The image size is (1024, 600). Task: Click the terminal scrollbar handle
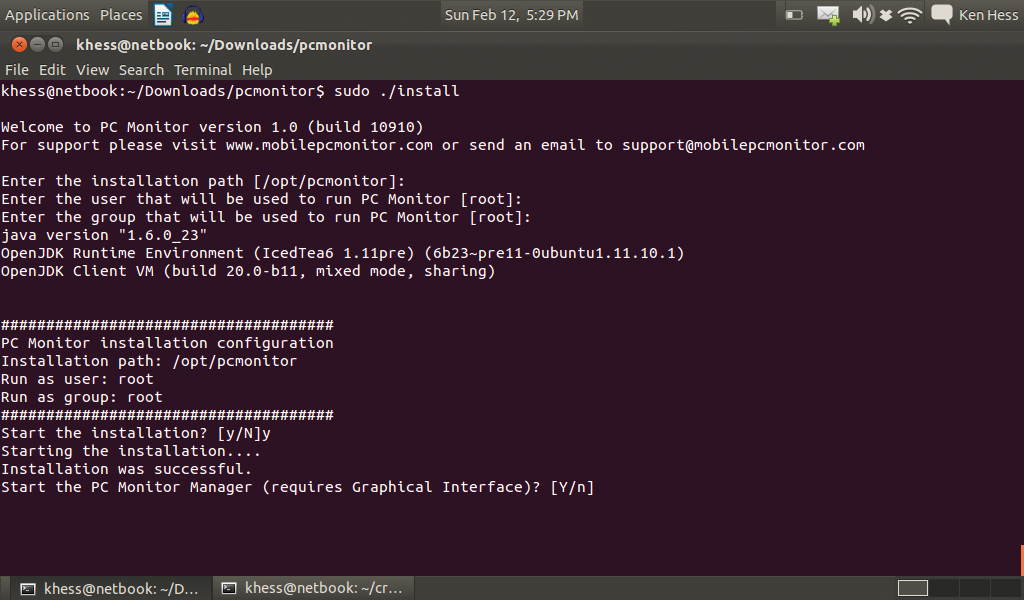(1021, 561)
